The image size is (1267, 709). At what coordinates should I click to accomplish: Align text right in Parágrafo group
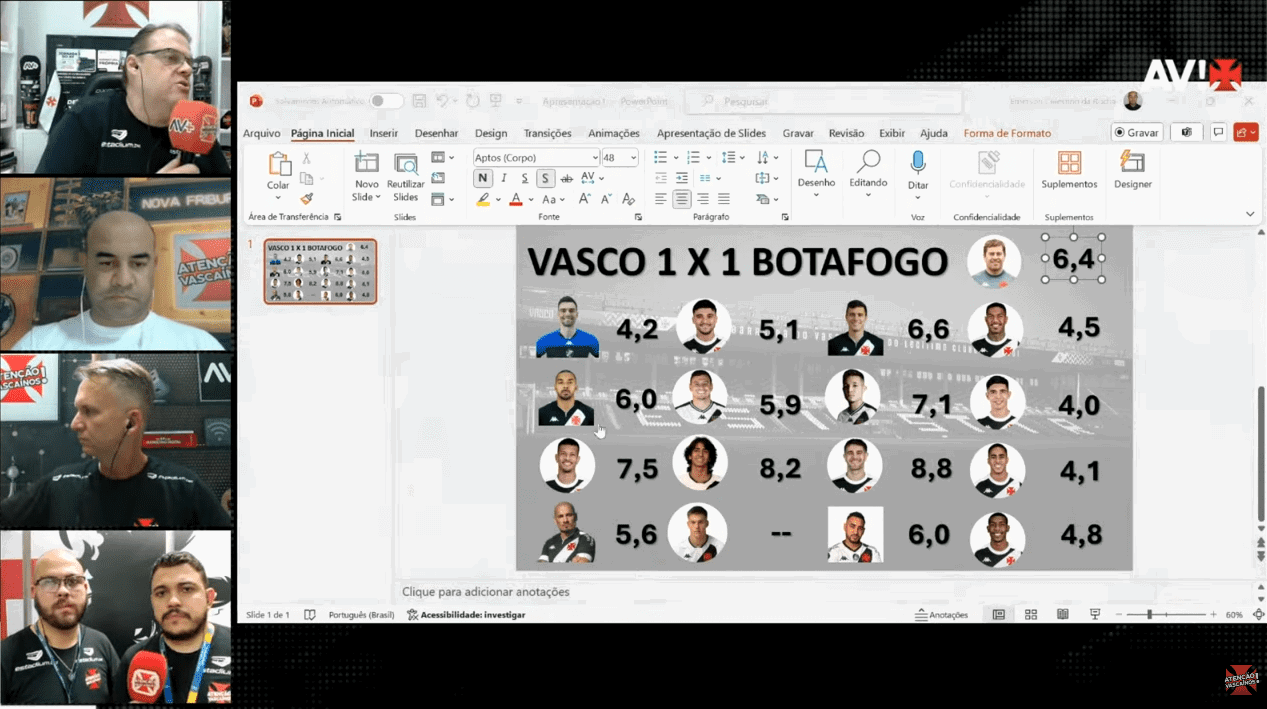[703, 199]
